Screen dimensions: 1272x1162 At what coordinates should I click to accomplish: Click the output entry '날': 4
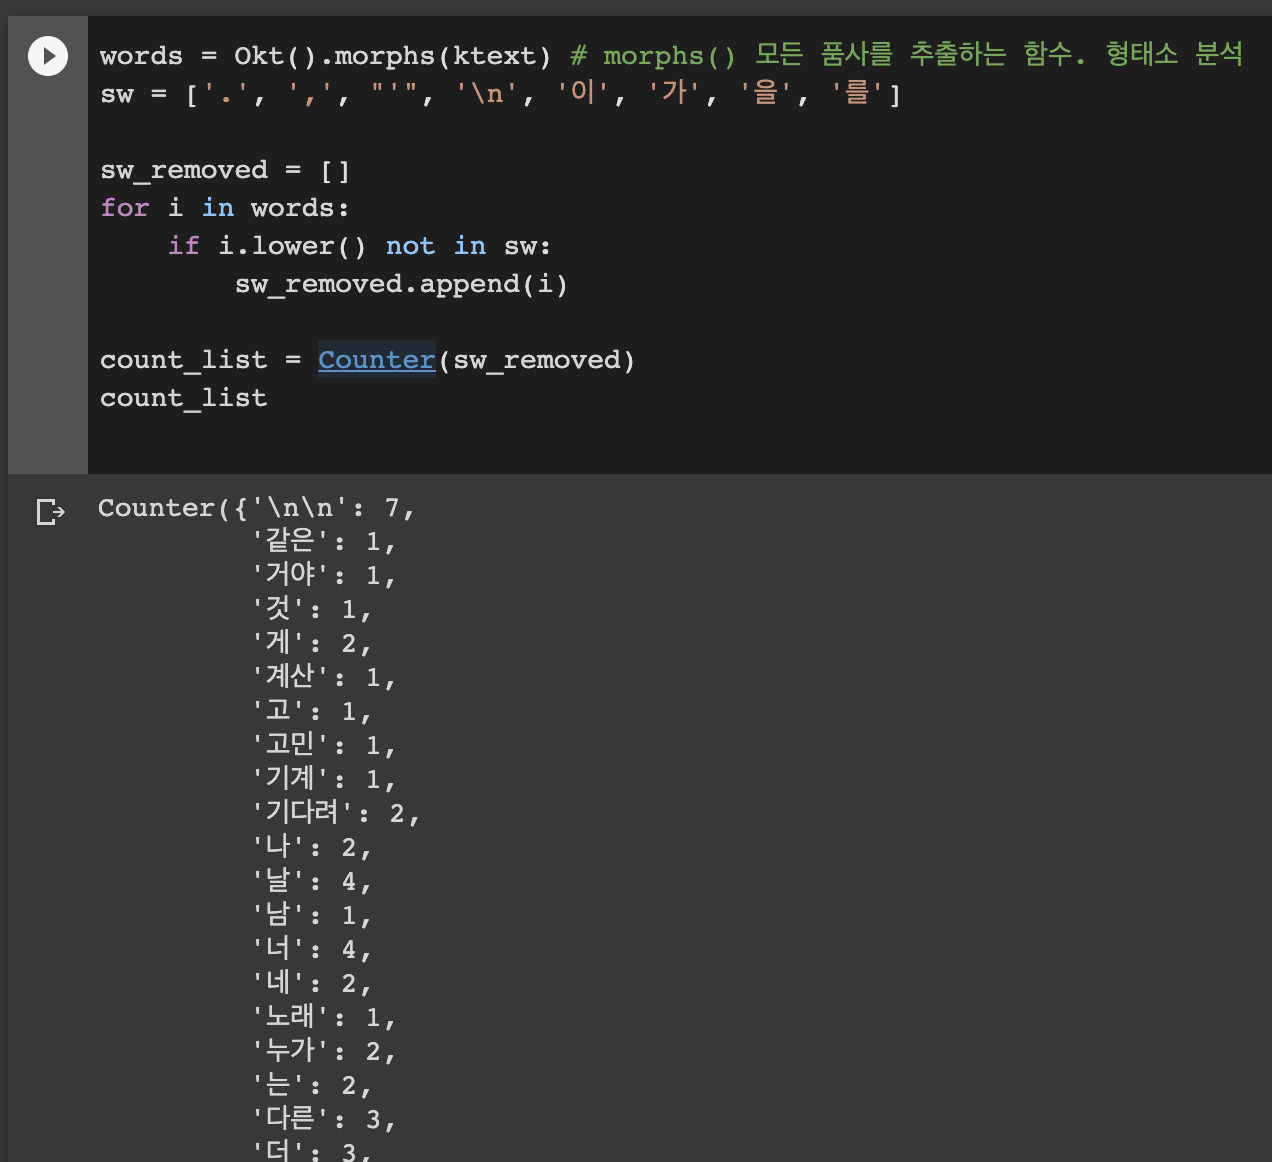(x=312, y=882)
